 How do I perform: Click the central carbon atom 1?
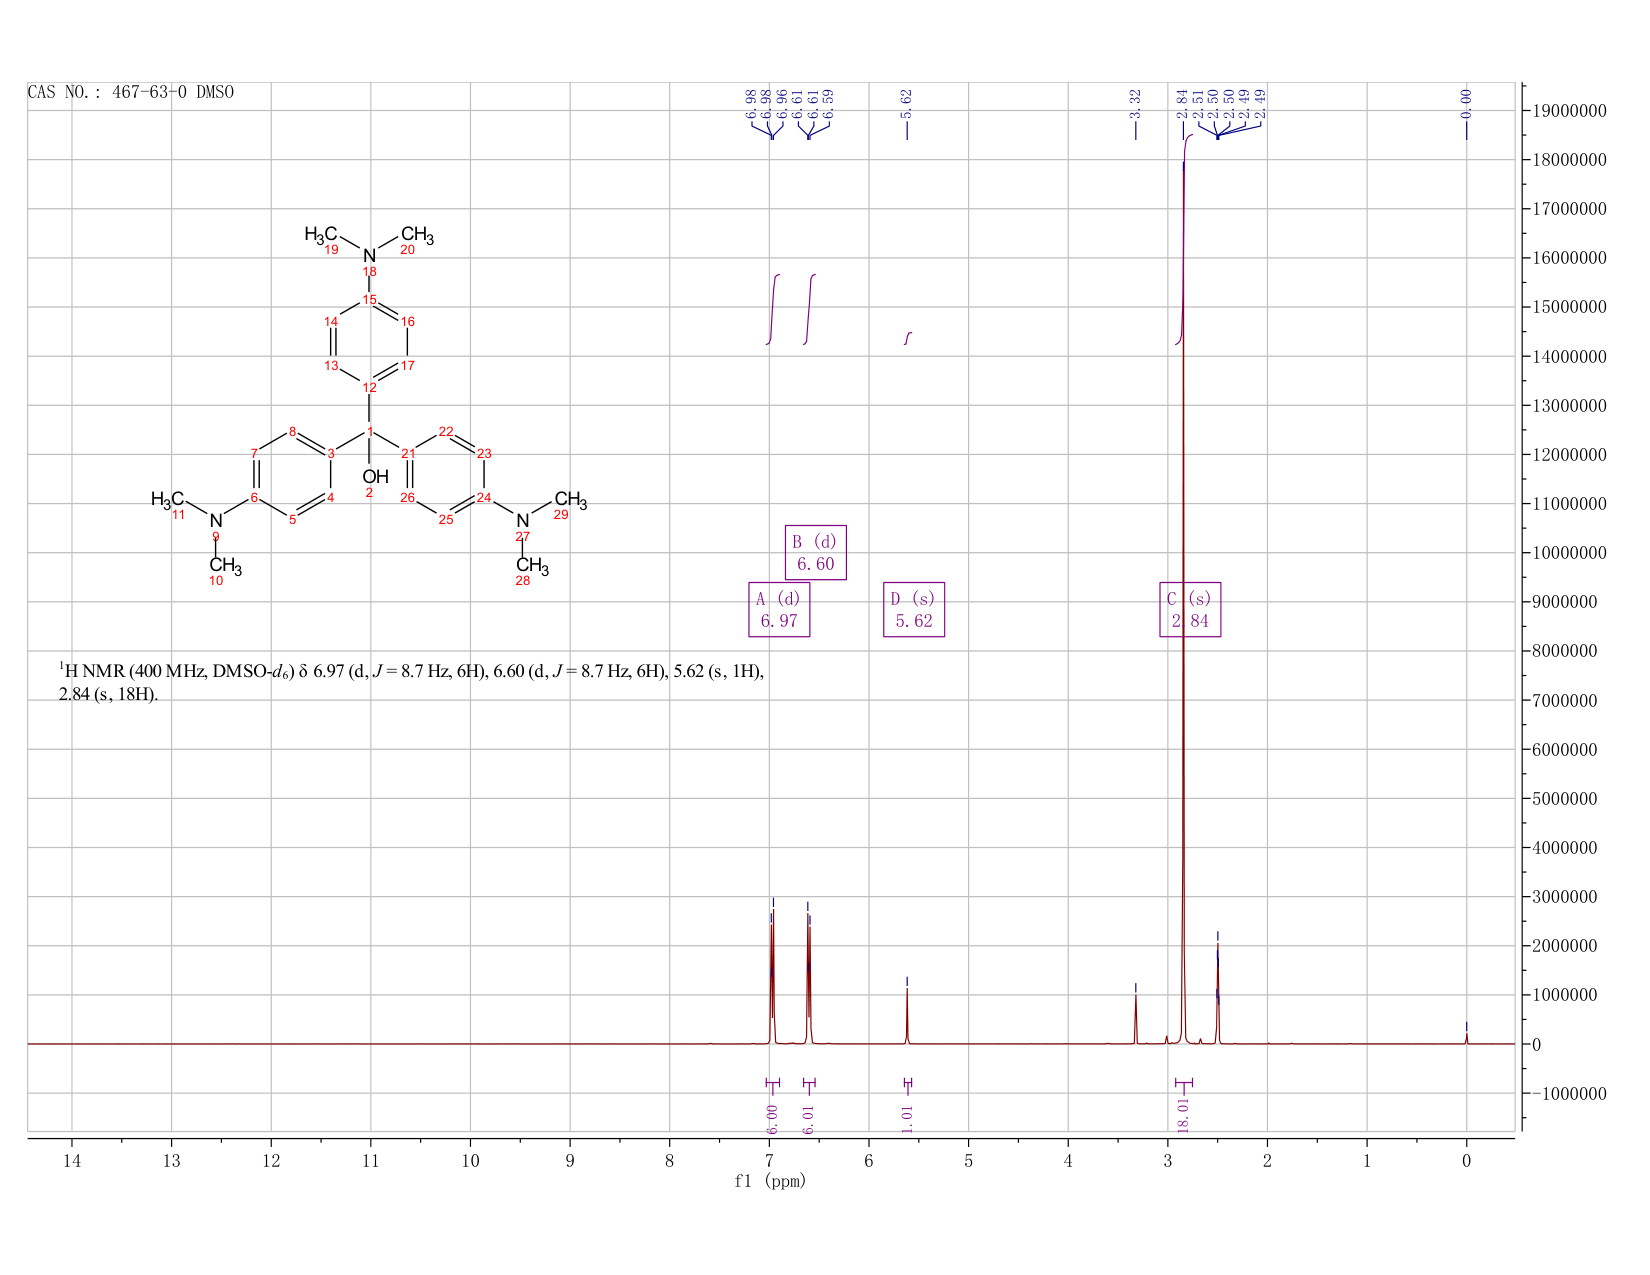pos(369,432)
